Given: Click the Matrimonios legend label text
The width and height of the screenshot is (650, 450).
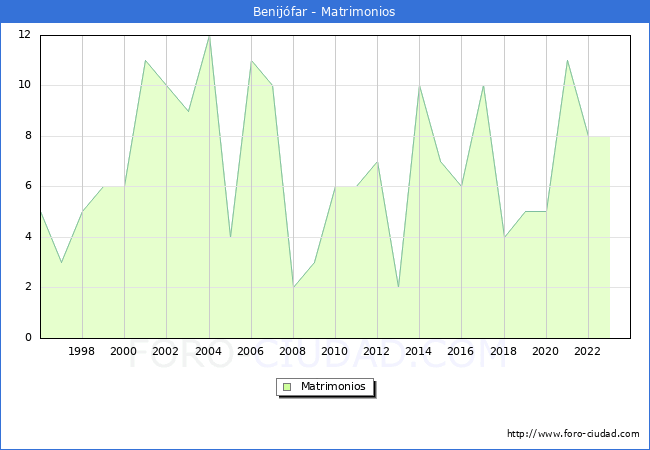Looking at the screenshot, I should pyautogui.click(x=333, y=386).
